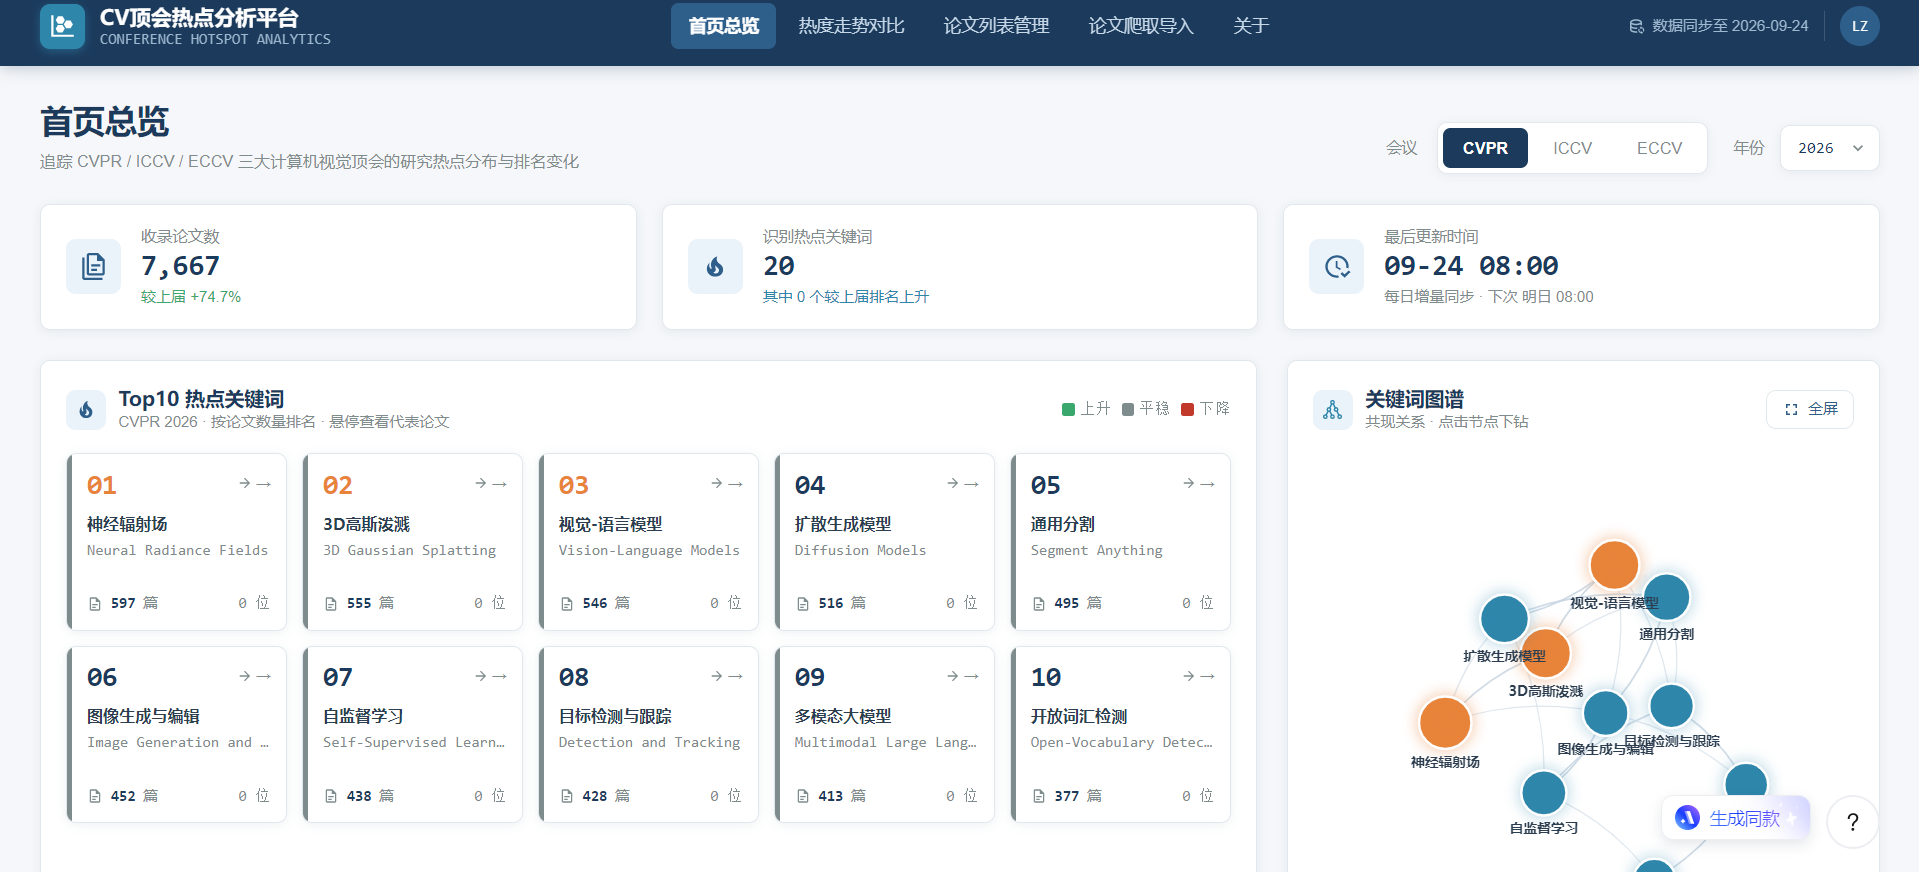
Task: Open 论文列表管理 tab
Action: (x=996, y=26)
